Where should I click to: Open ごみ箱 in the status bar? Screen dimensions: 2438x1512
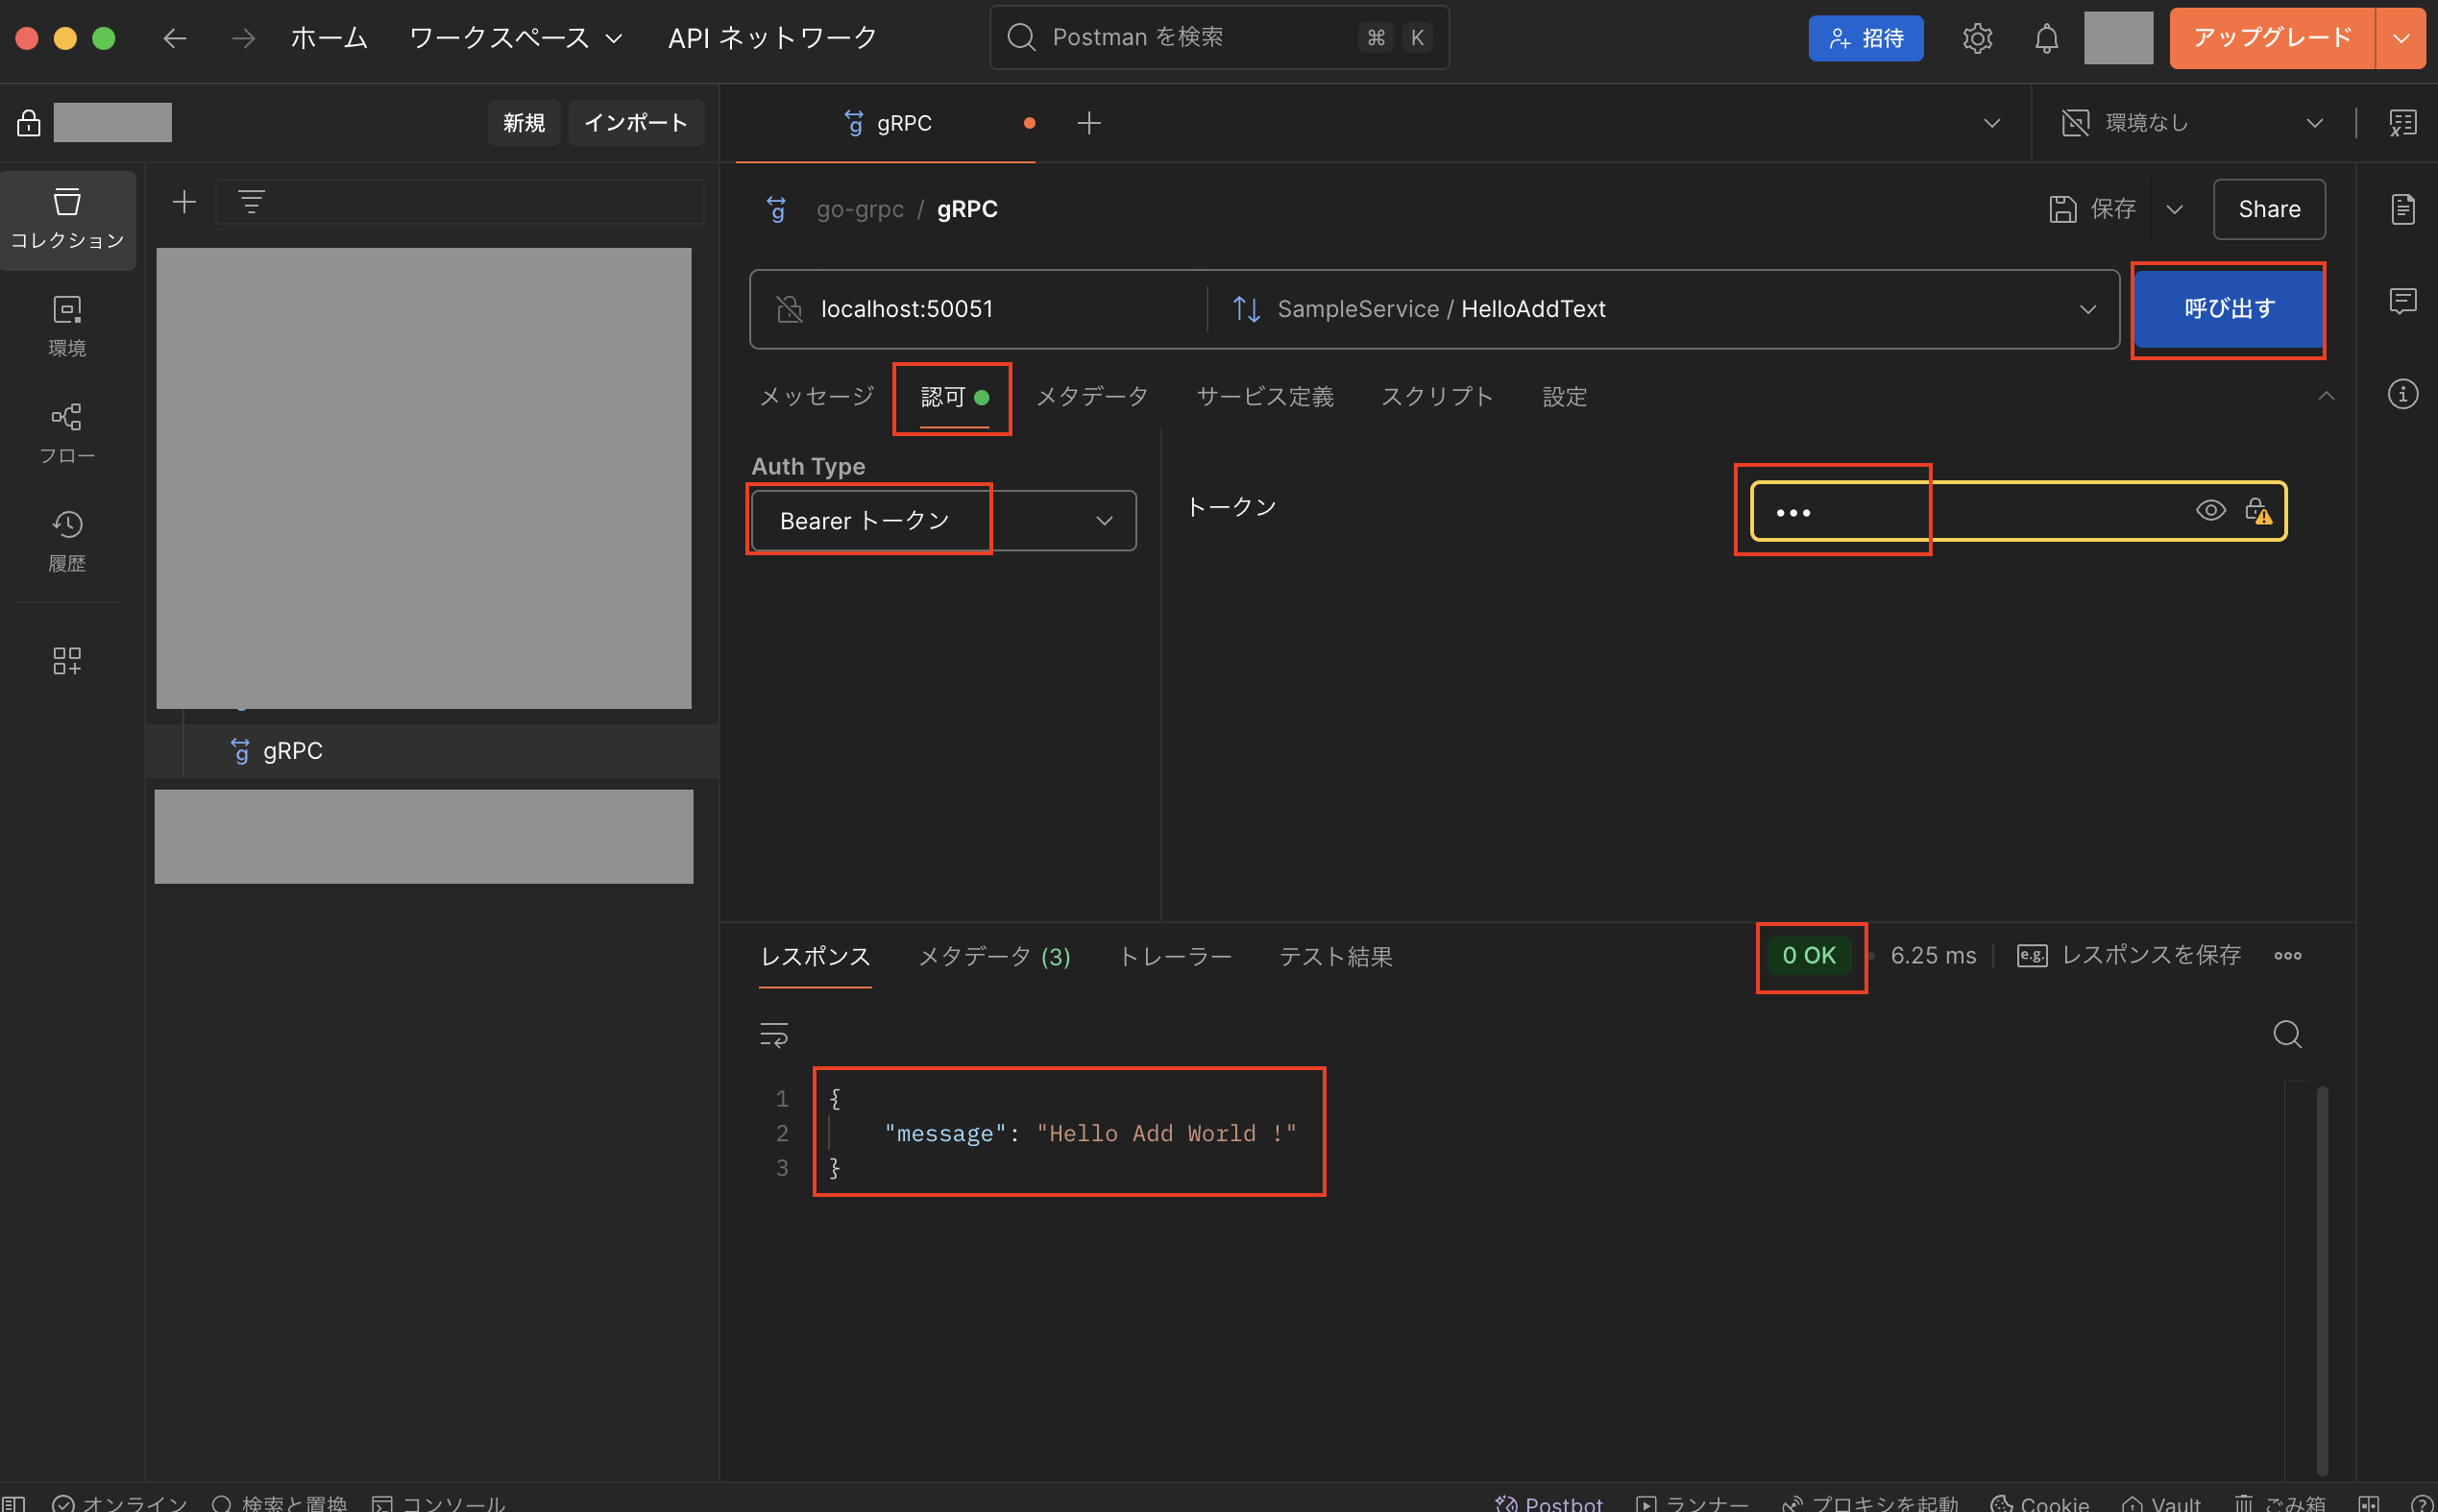point(2281,1503)
